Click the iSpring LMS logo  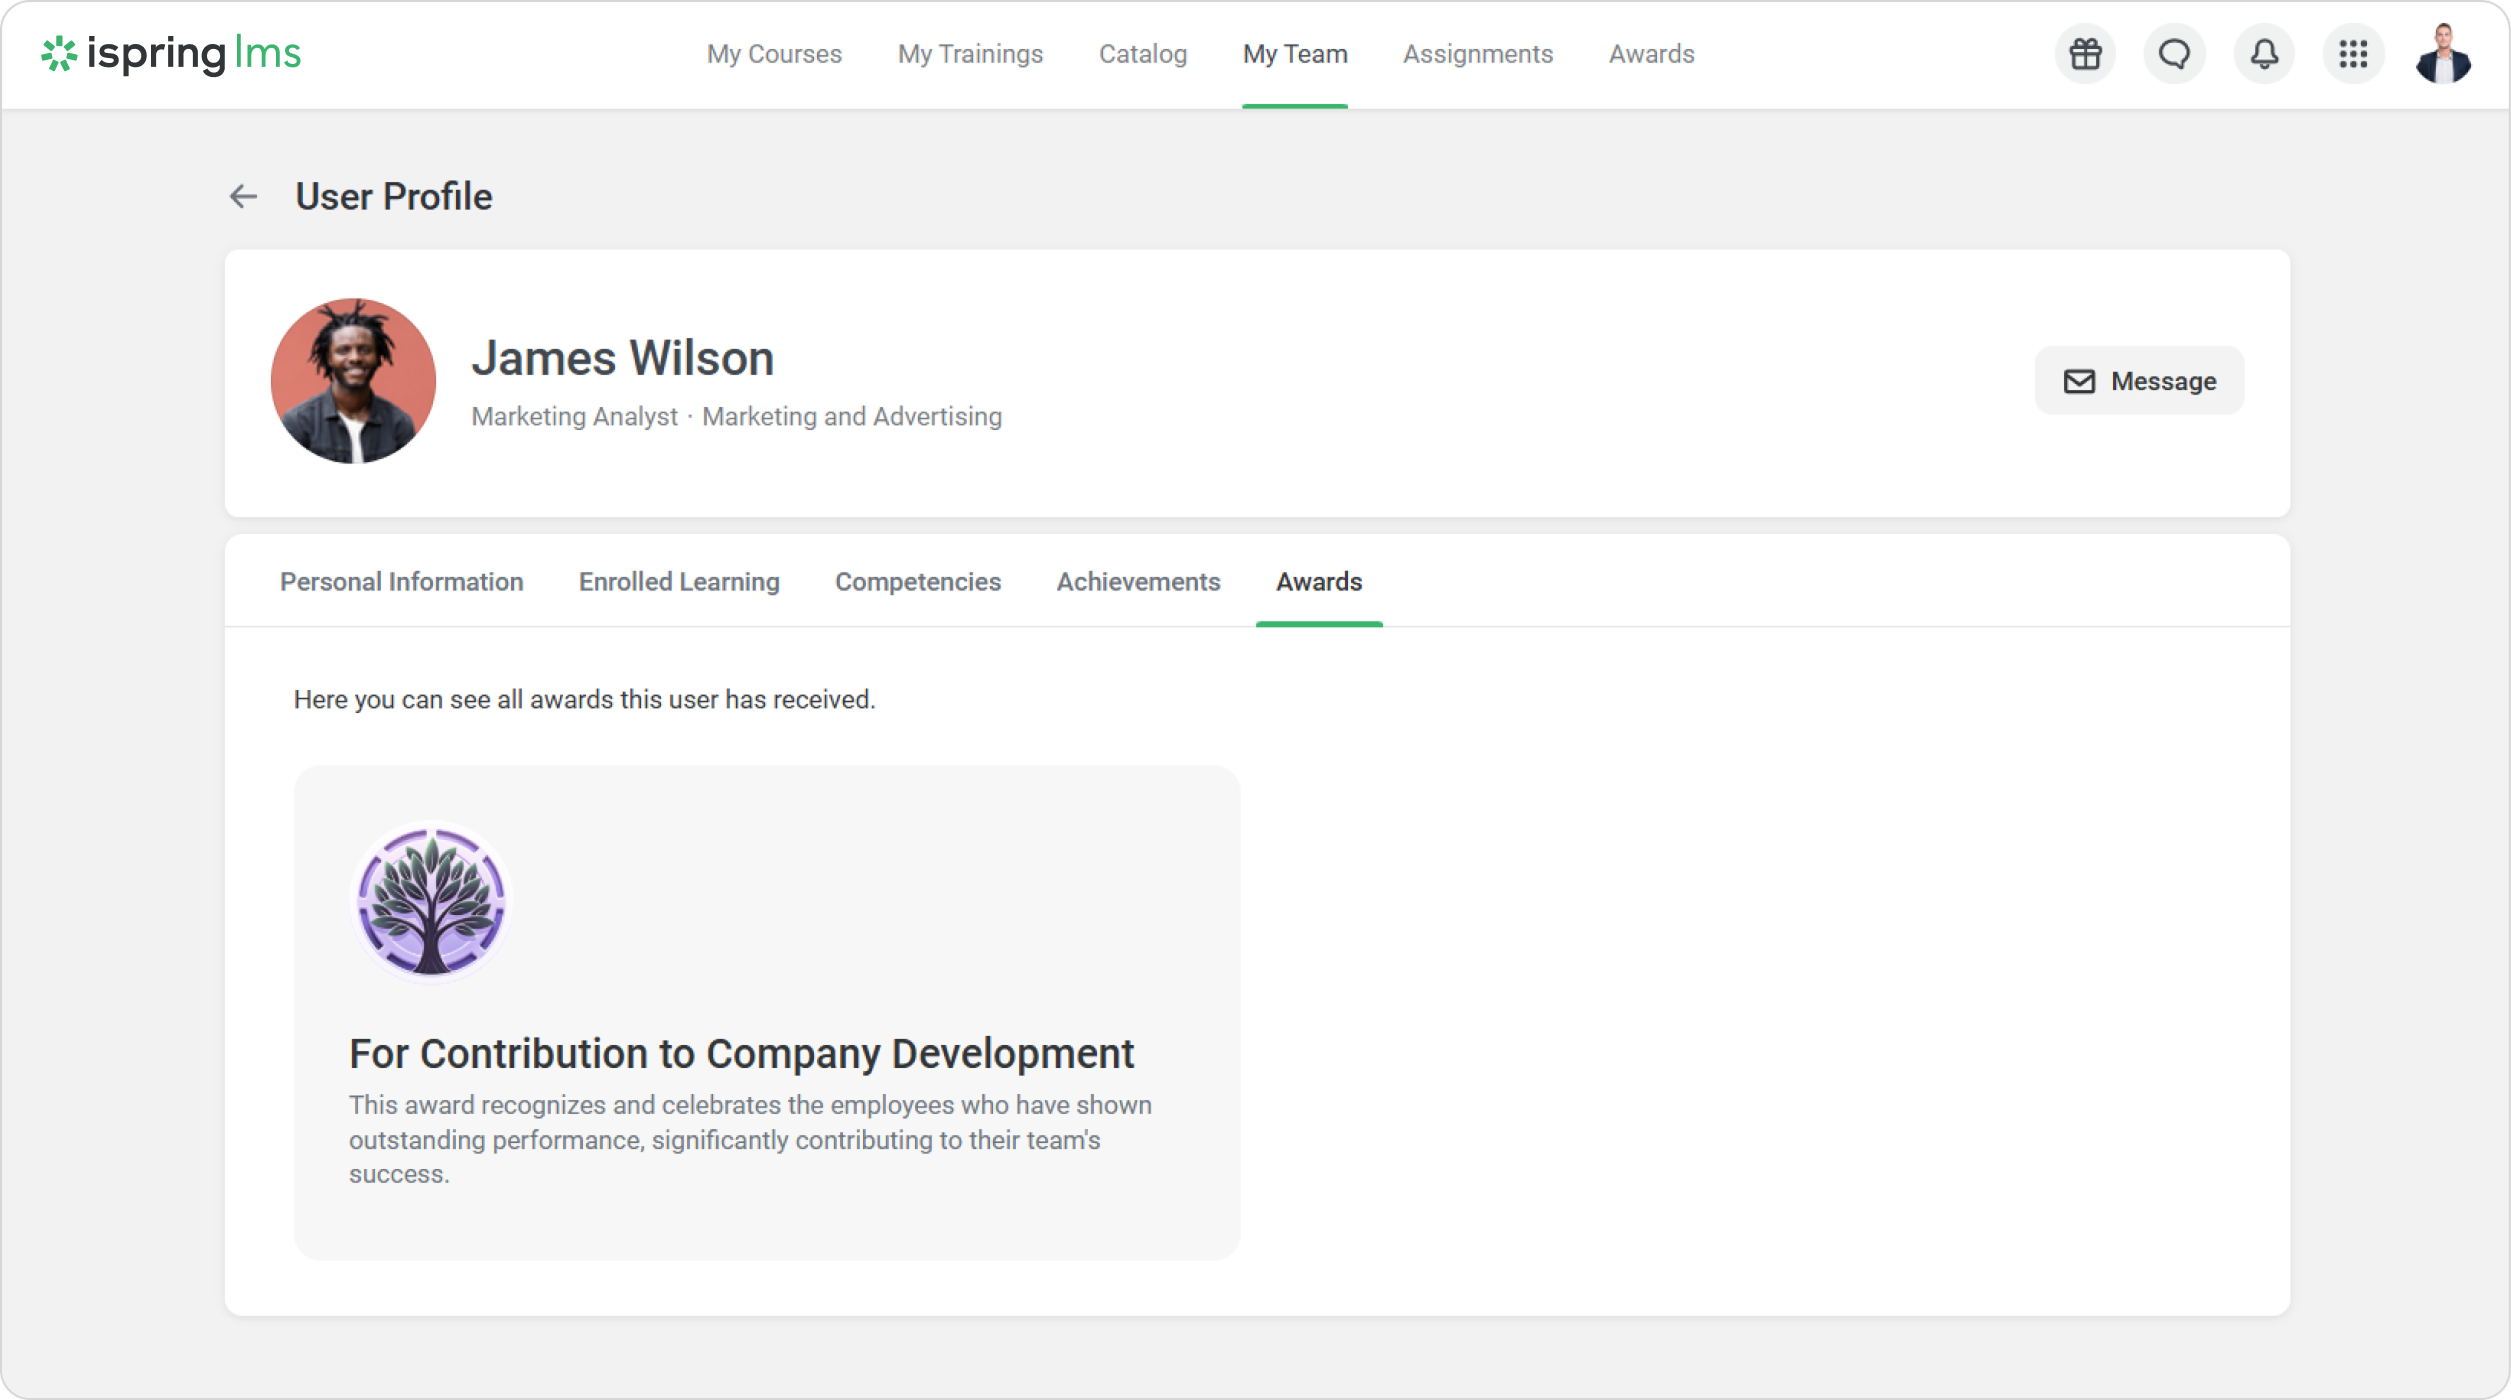tap(171, 54)
